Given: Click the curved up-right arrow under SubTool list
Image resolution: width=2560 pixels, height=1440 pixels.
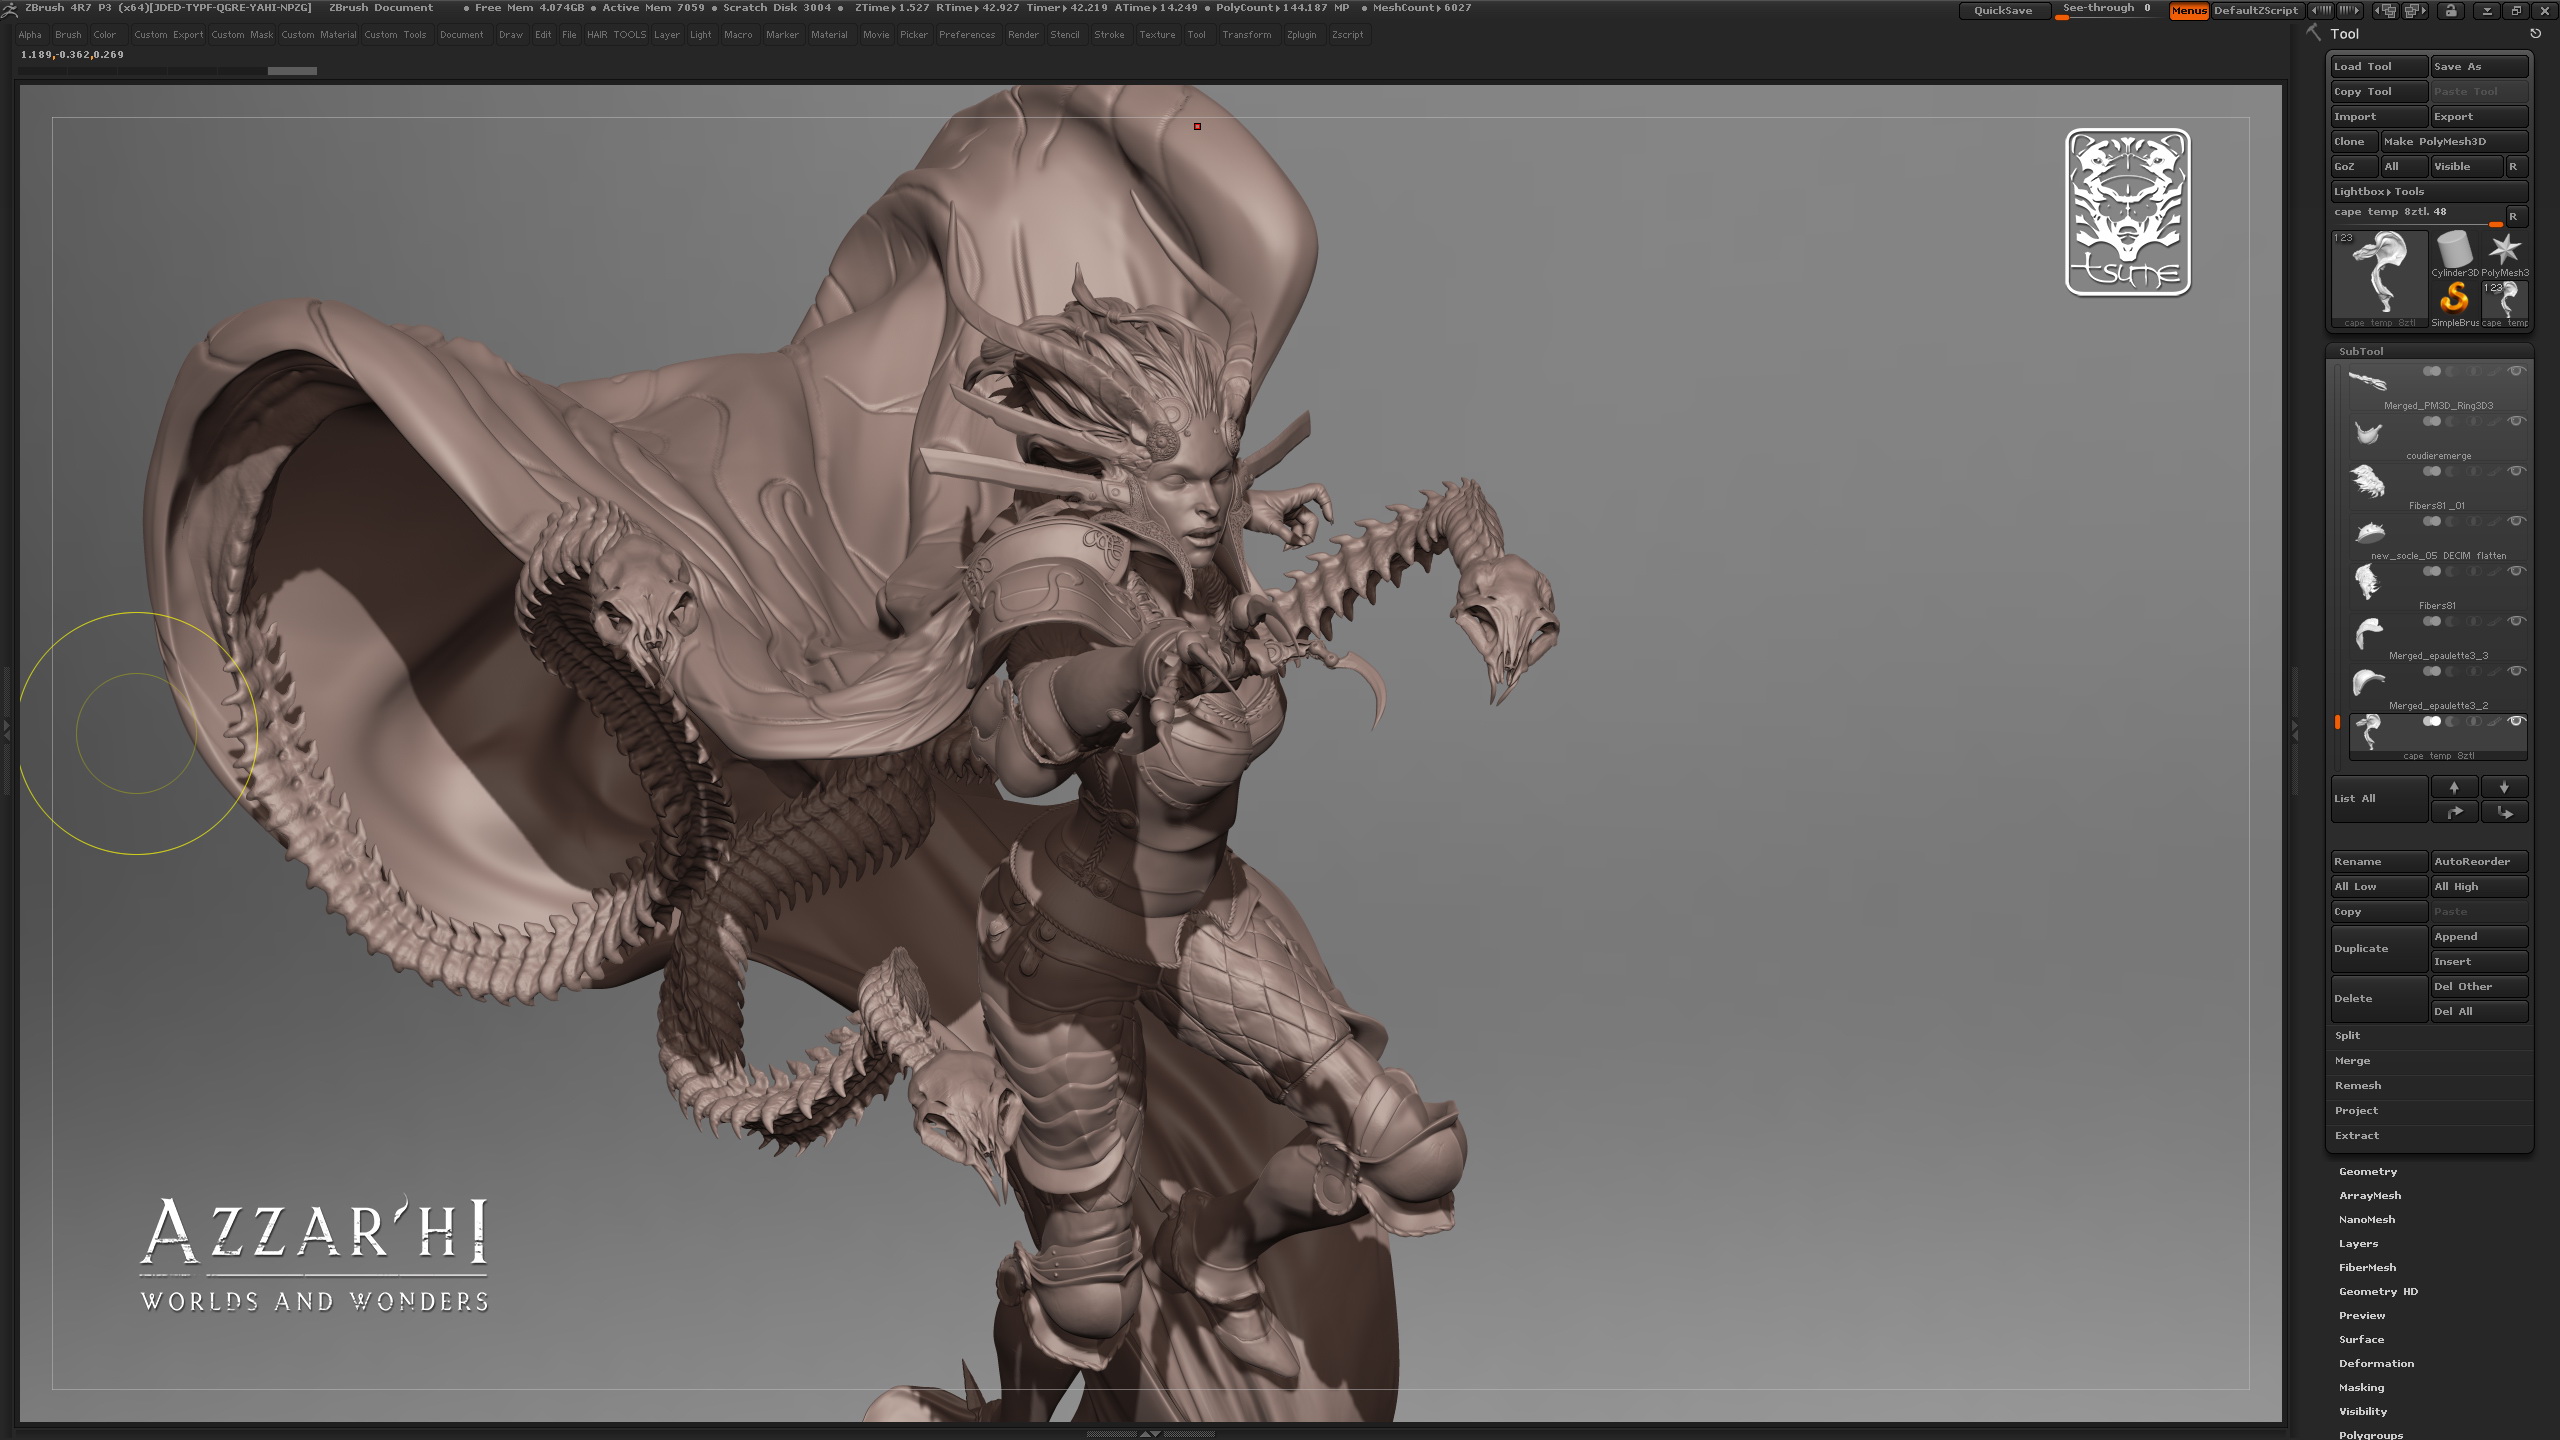Looking at the screenshot, I should [2454, 812].
